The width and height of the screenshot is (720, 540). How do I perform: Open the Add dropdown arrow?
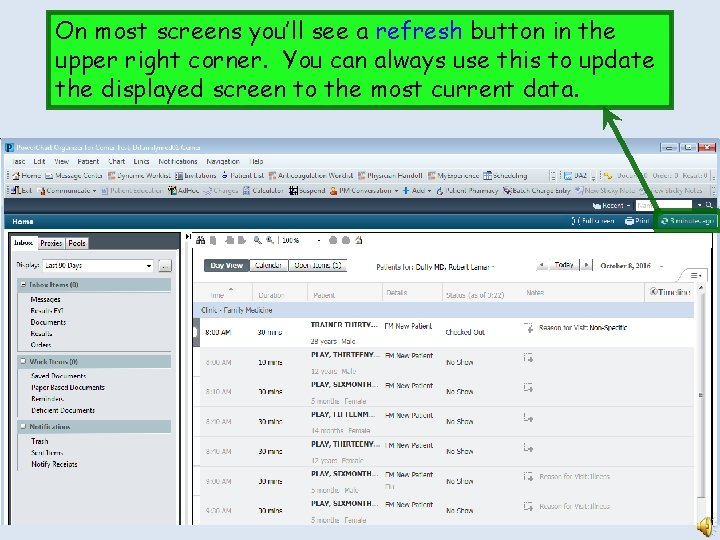430,191
